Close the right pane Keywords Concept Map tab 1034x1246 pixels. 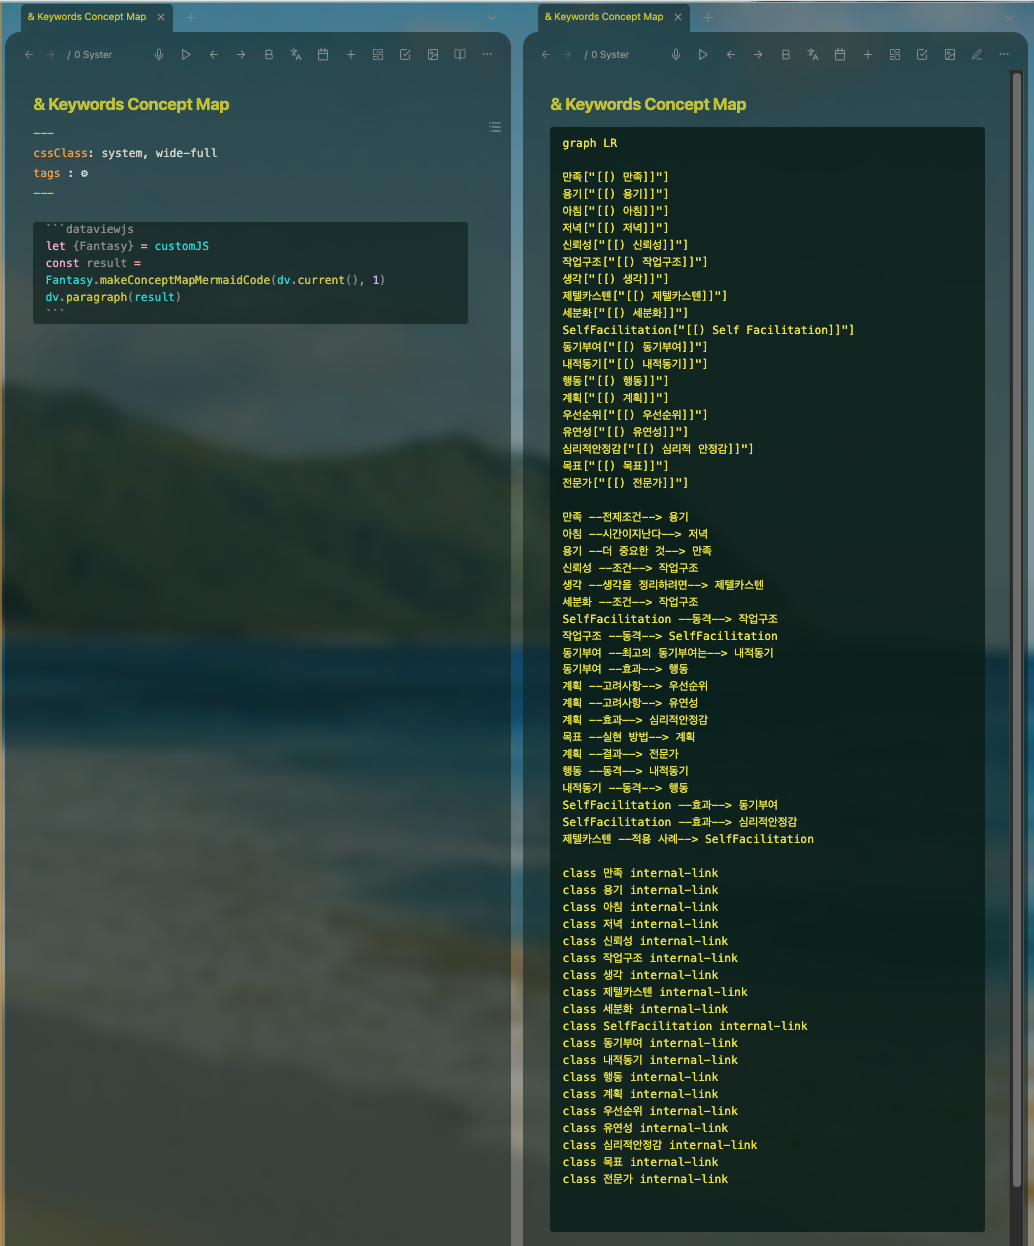[x=678, y=17]
